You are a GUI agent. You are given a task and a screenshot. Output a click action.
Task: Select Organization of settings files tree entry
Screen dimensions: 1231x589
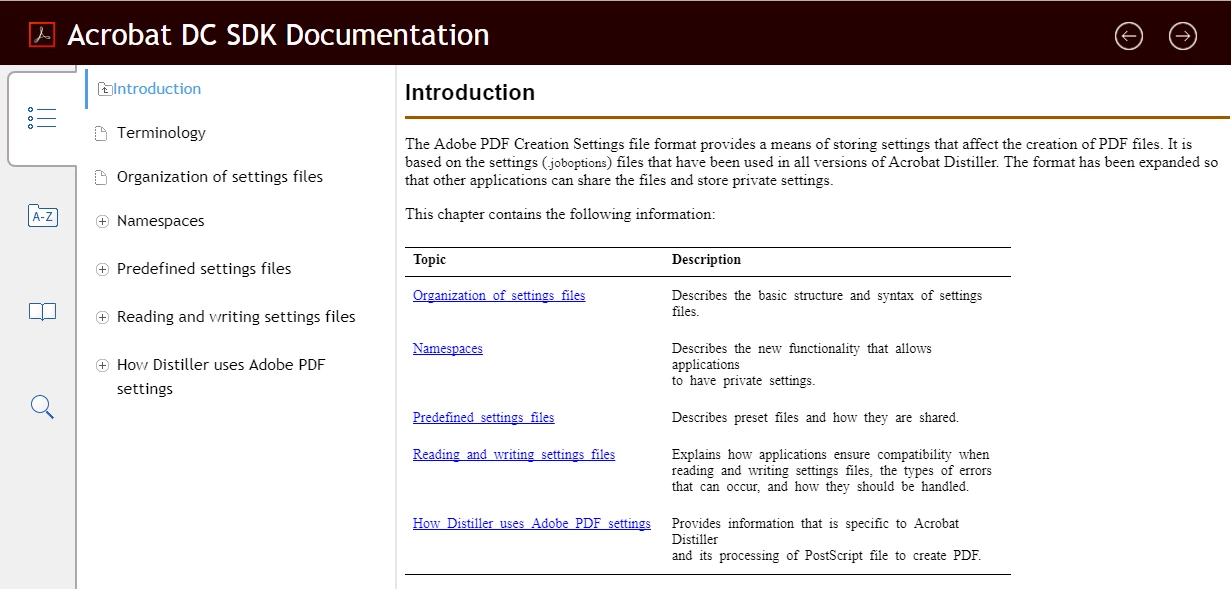(x=220, y=177)
